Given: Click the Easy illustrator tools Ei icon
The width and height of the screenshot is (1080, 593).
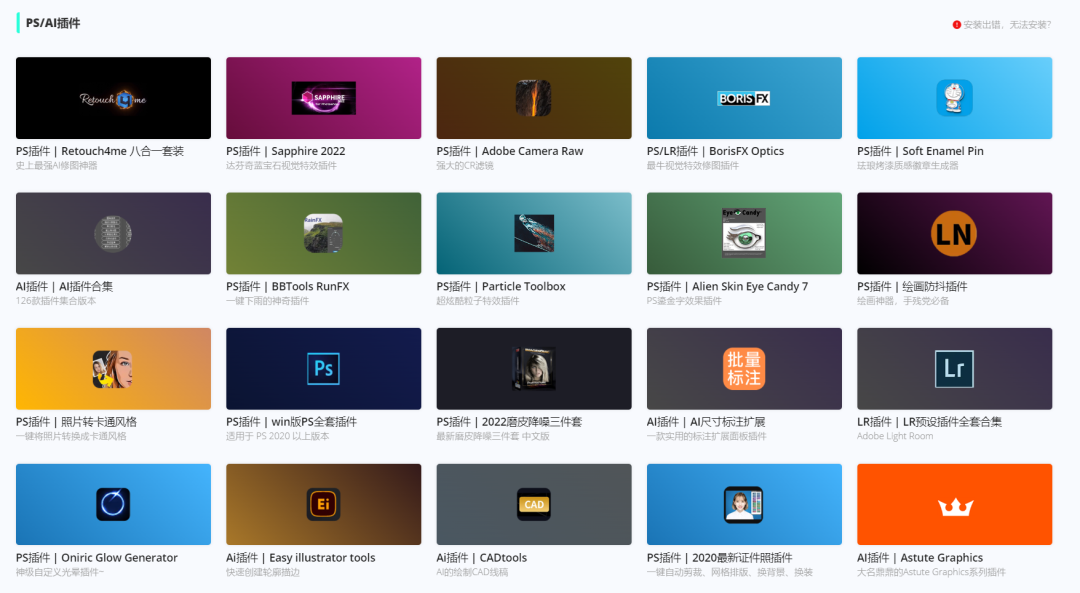Looking at the screenshot, I should click(x=323, y=504).
